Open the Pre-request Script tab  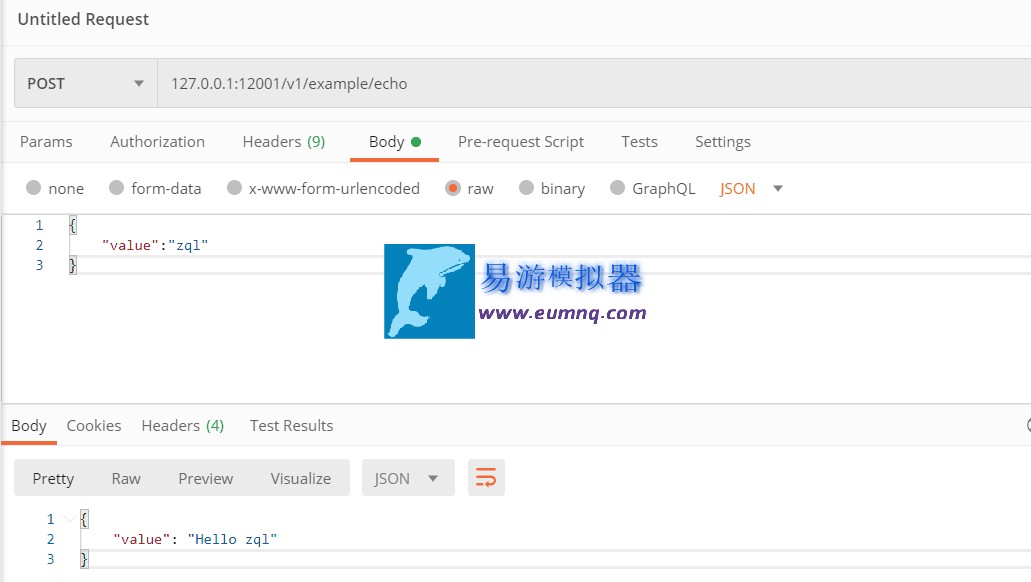[x=521, y=142]
